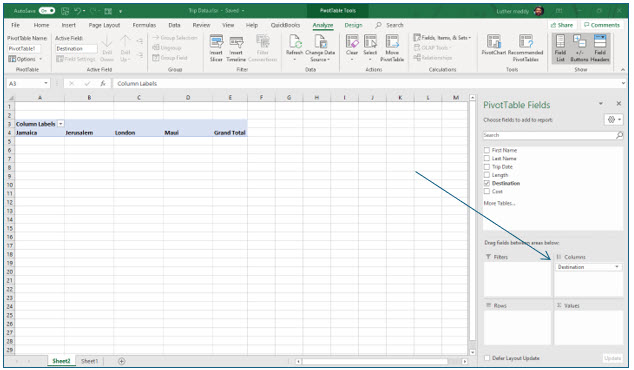634x370 pixels.
Task: Open the Options dropdown arrow
Action: (x=40, y=59)
